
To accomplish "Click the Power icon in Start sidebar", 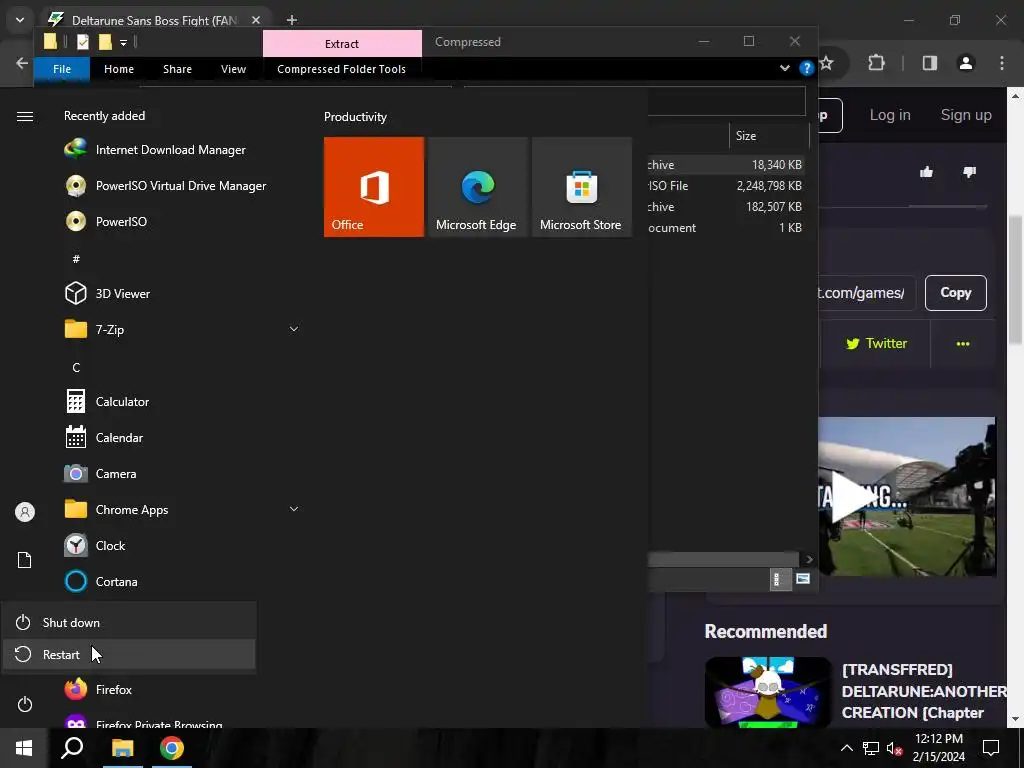I will point(25,705).
